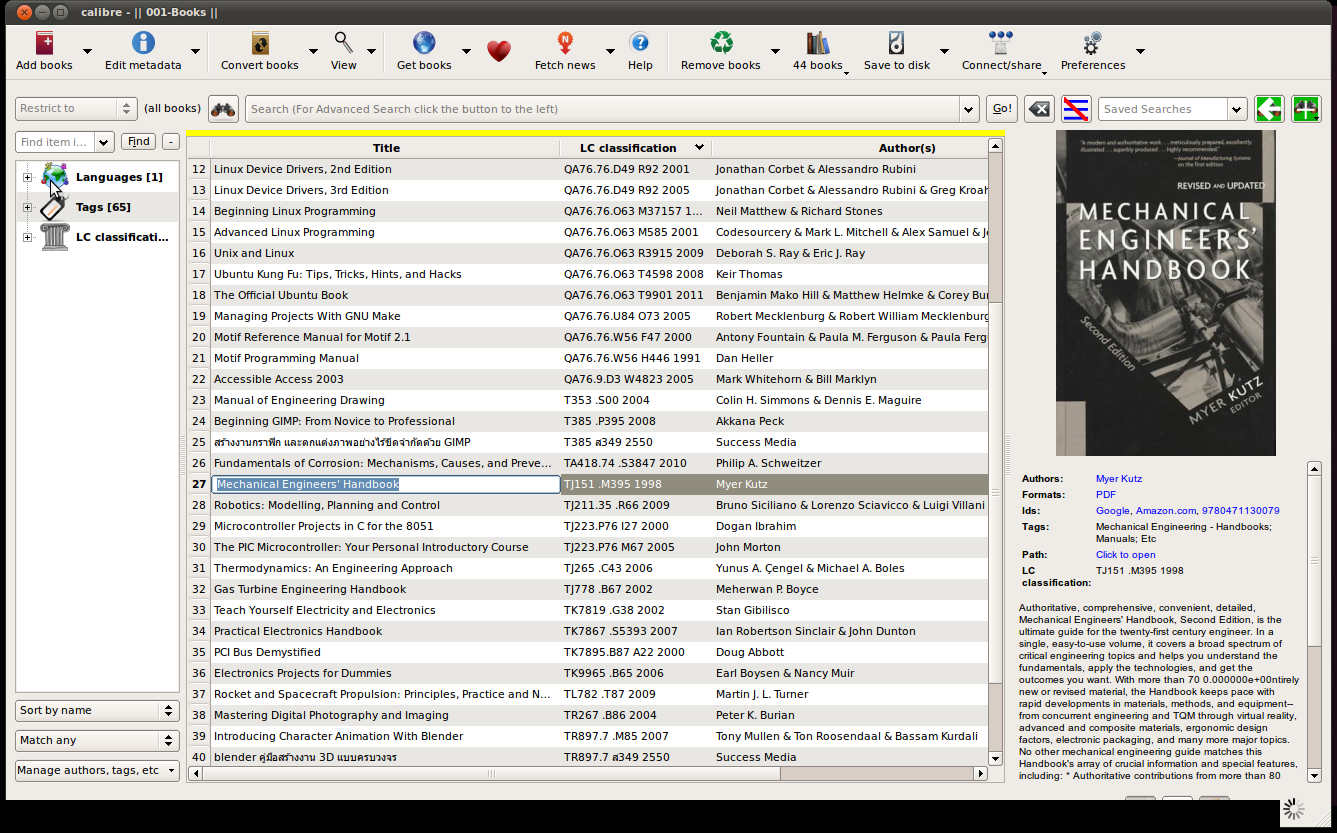Open search history dropdown arrow

968,109
